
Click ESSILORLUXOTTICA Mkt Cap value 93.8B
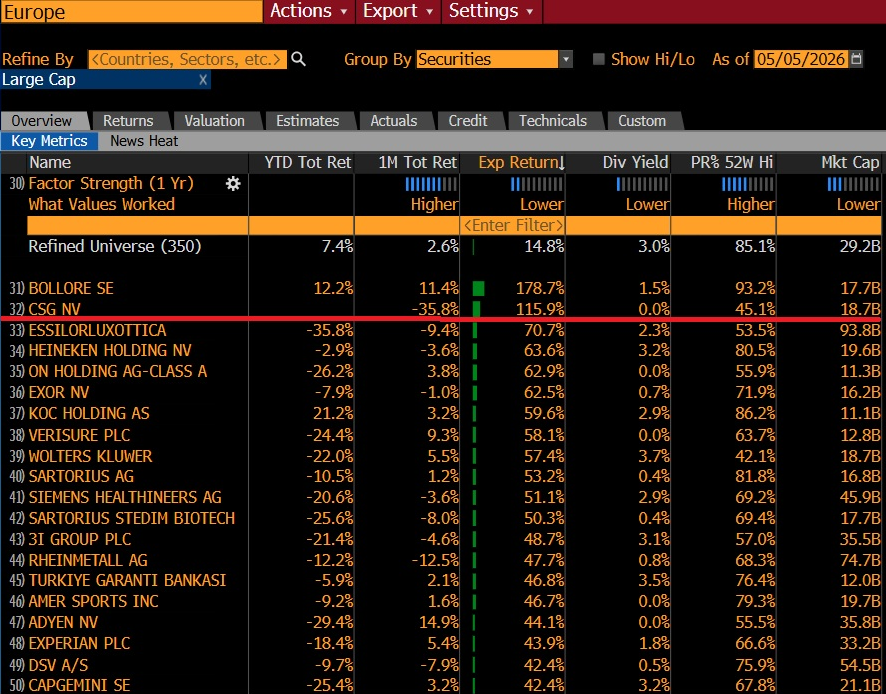click(x=860, y=330)
